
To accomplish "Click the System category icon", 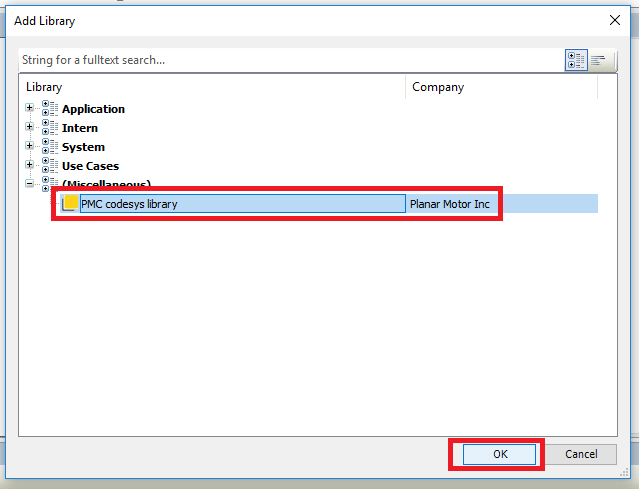I will tap(50, 147).
